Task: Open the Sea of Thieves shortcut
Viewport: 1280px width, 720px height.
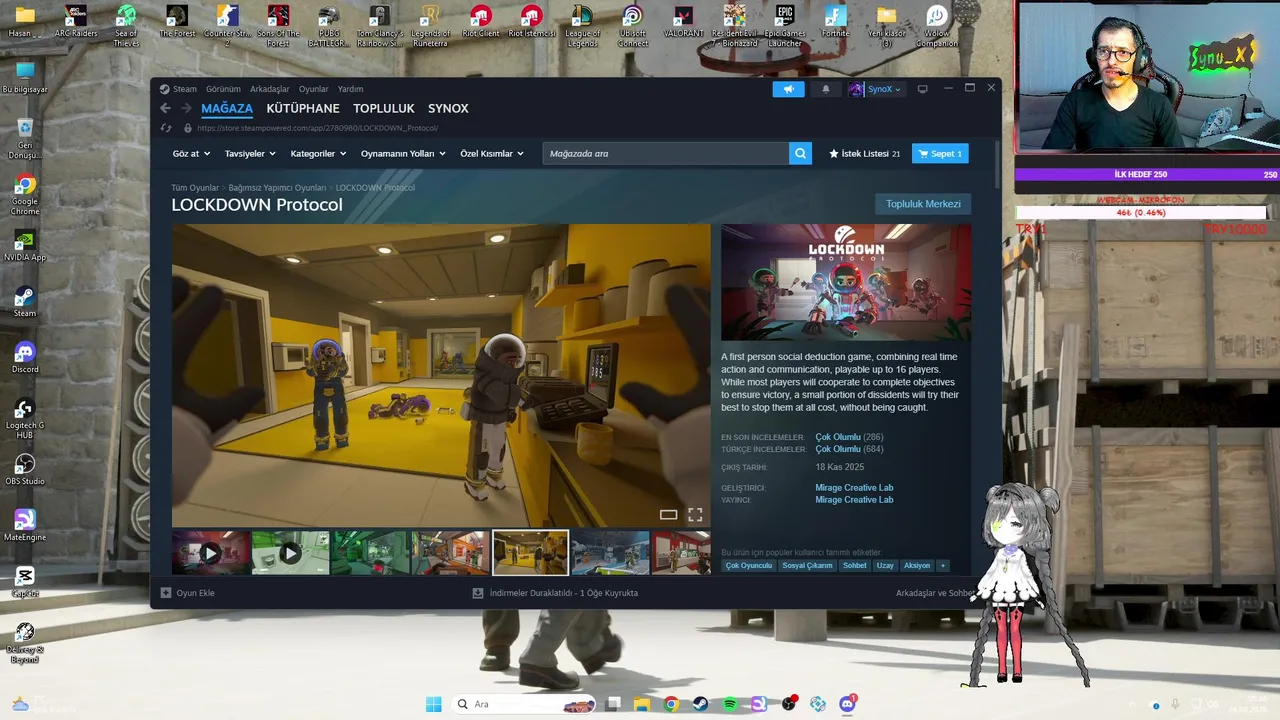Action: click(x=126, y=26)
